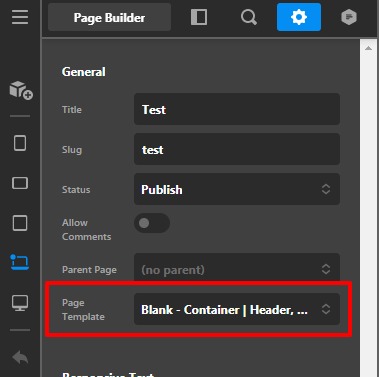
Task: Click the Title label
Action: pos(72,110)
